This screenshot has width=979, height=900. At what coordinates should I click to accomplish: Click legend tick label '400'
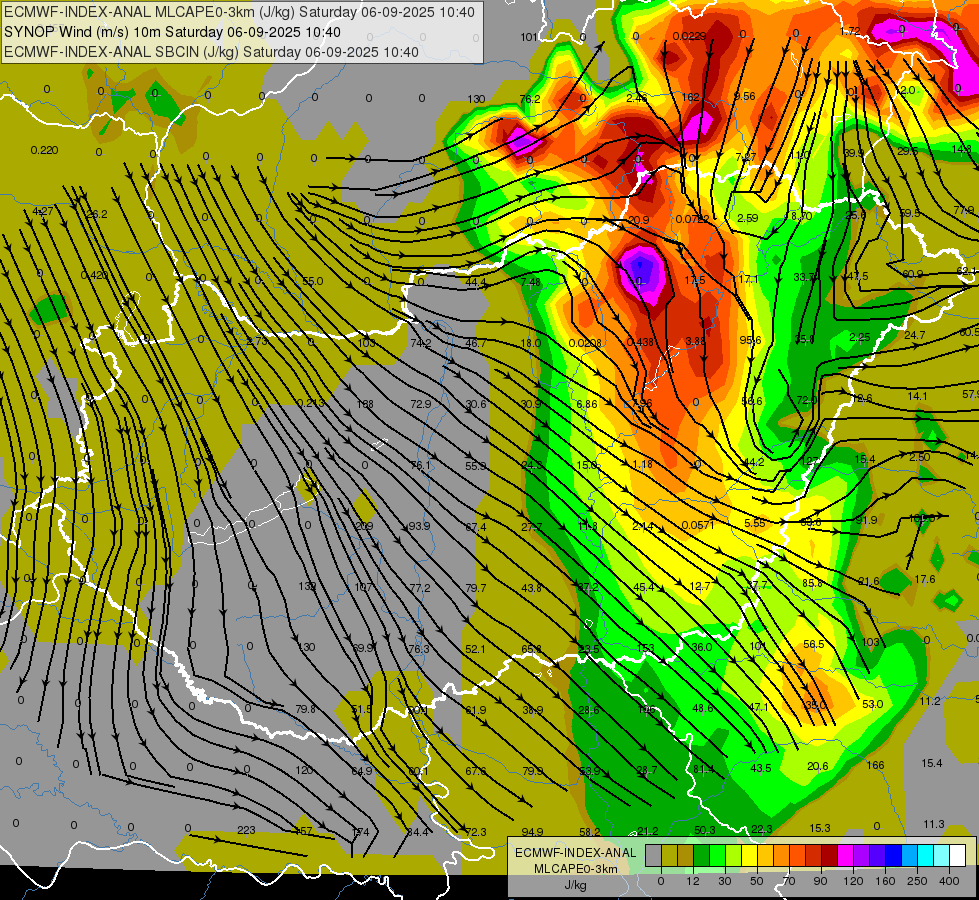coord(949,881)
